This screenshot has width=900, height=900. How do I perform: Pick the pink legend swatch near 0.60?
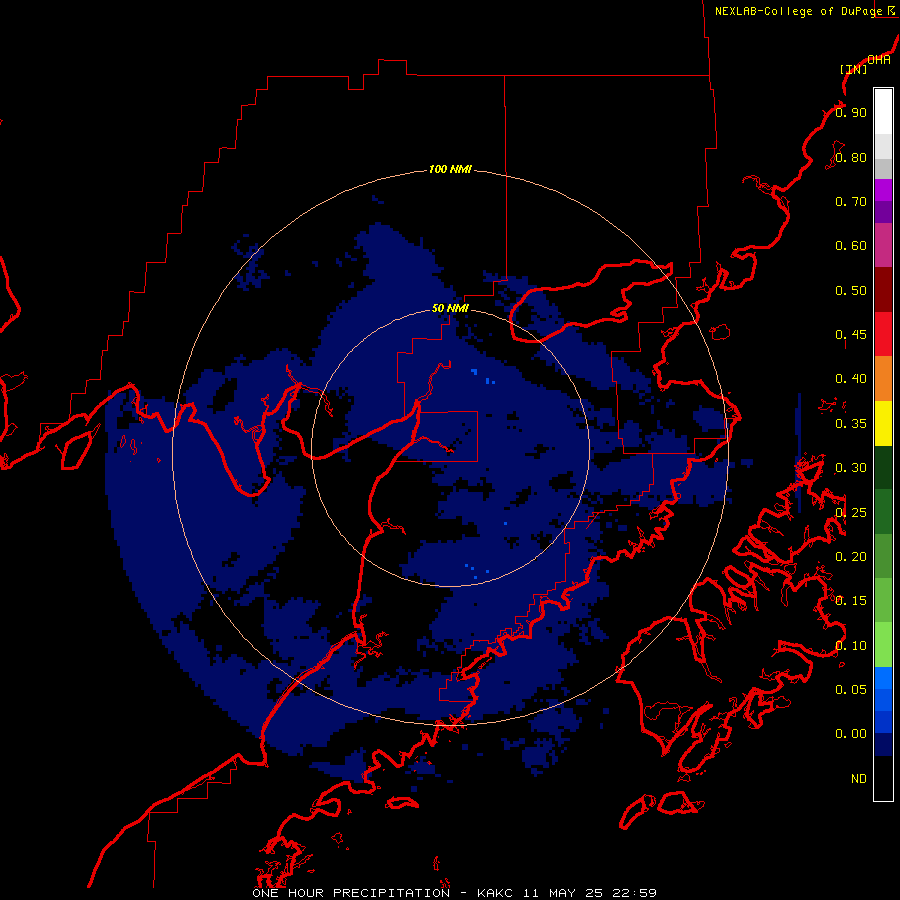pos(883,245)
